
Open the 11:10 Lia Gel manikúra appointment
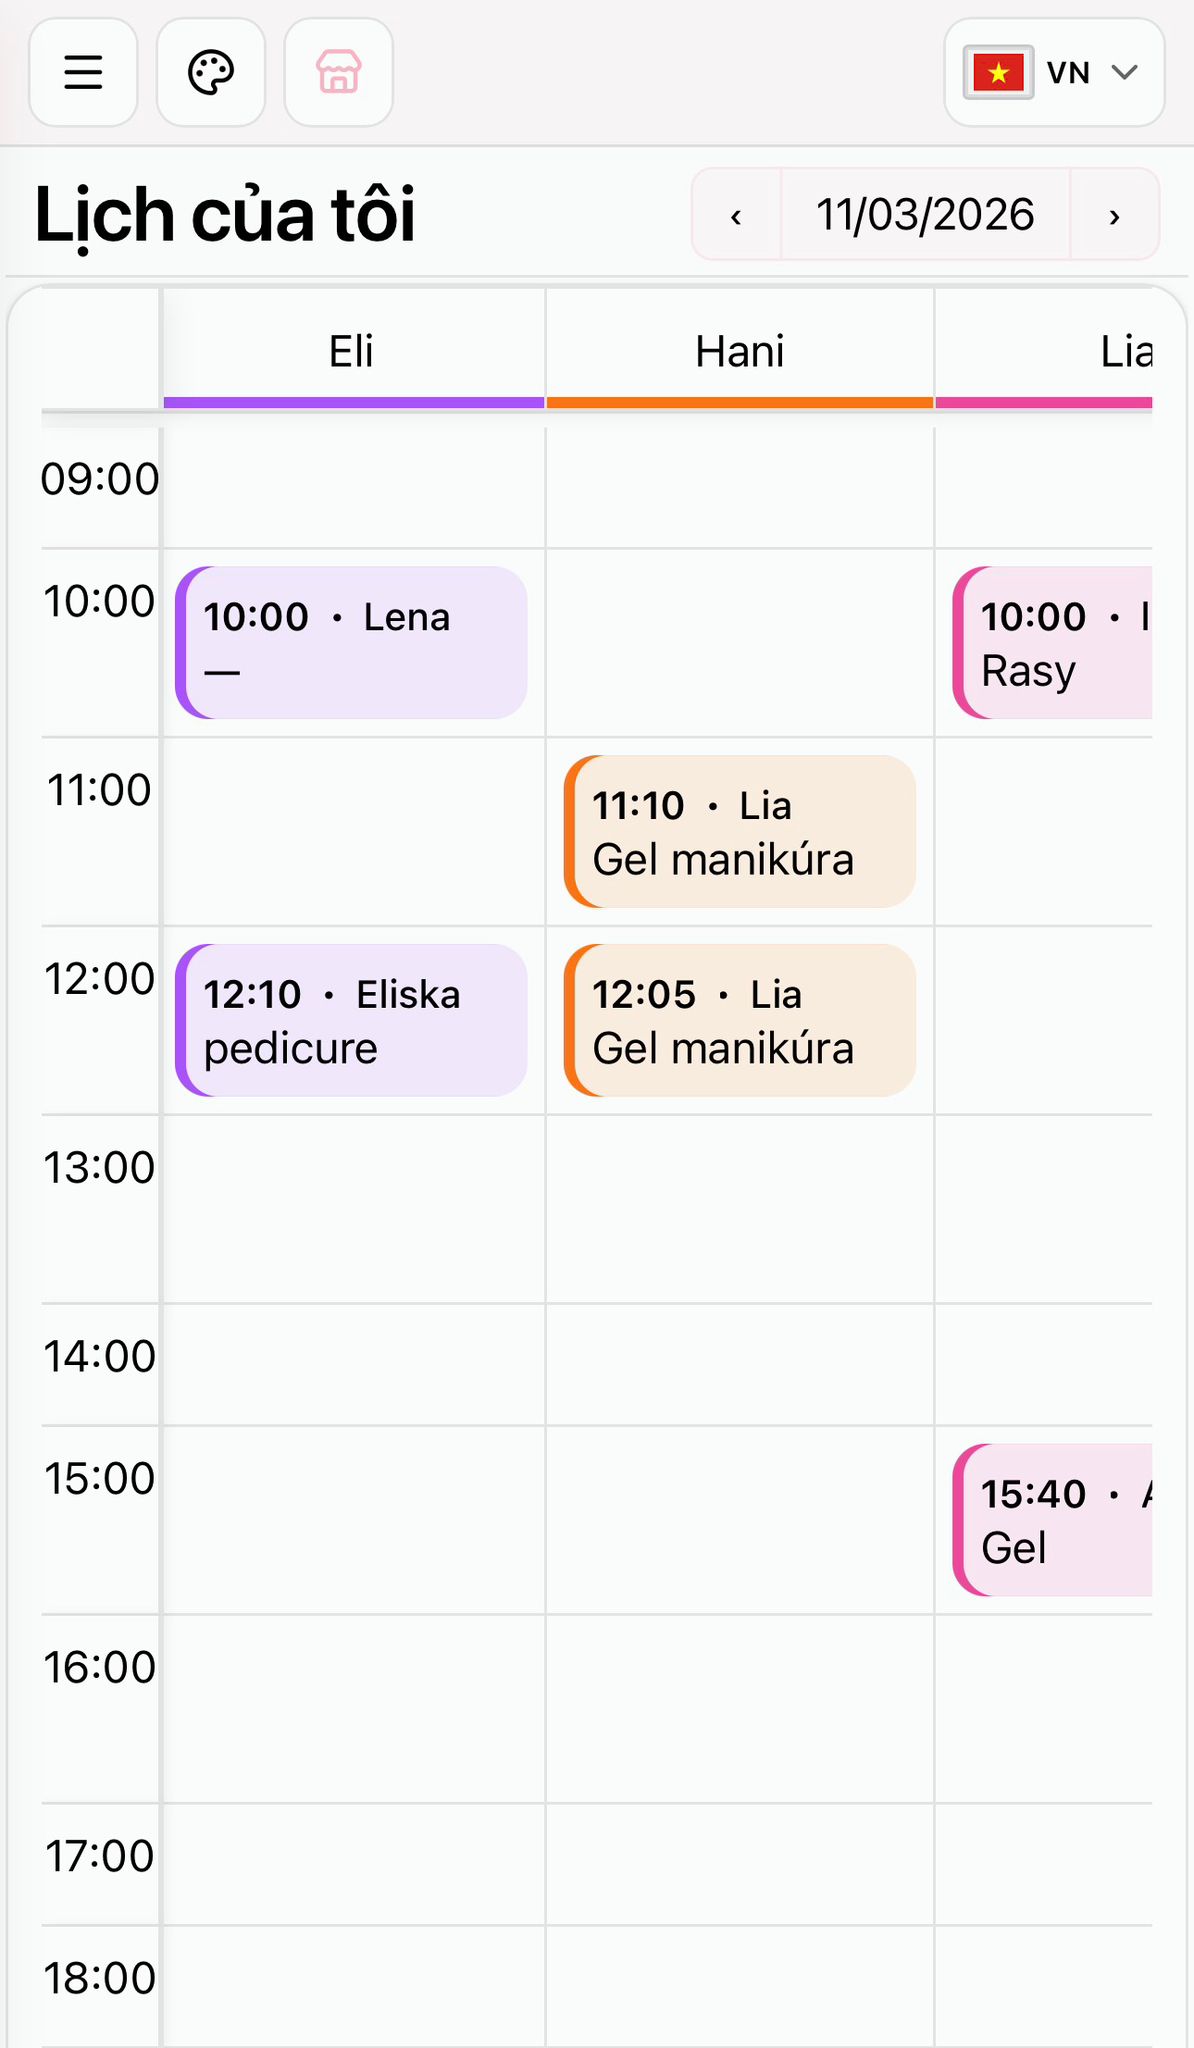tap(740, 831)
